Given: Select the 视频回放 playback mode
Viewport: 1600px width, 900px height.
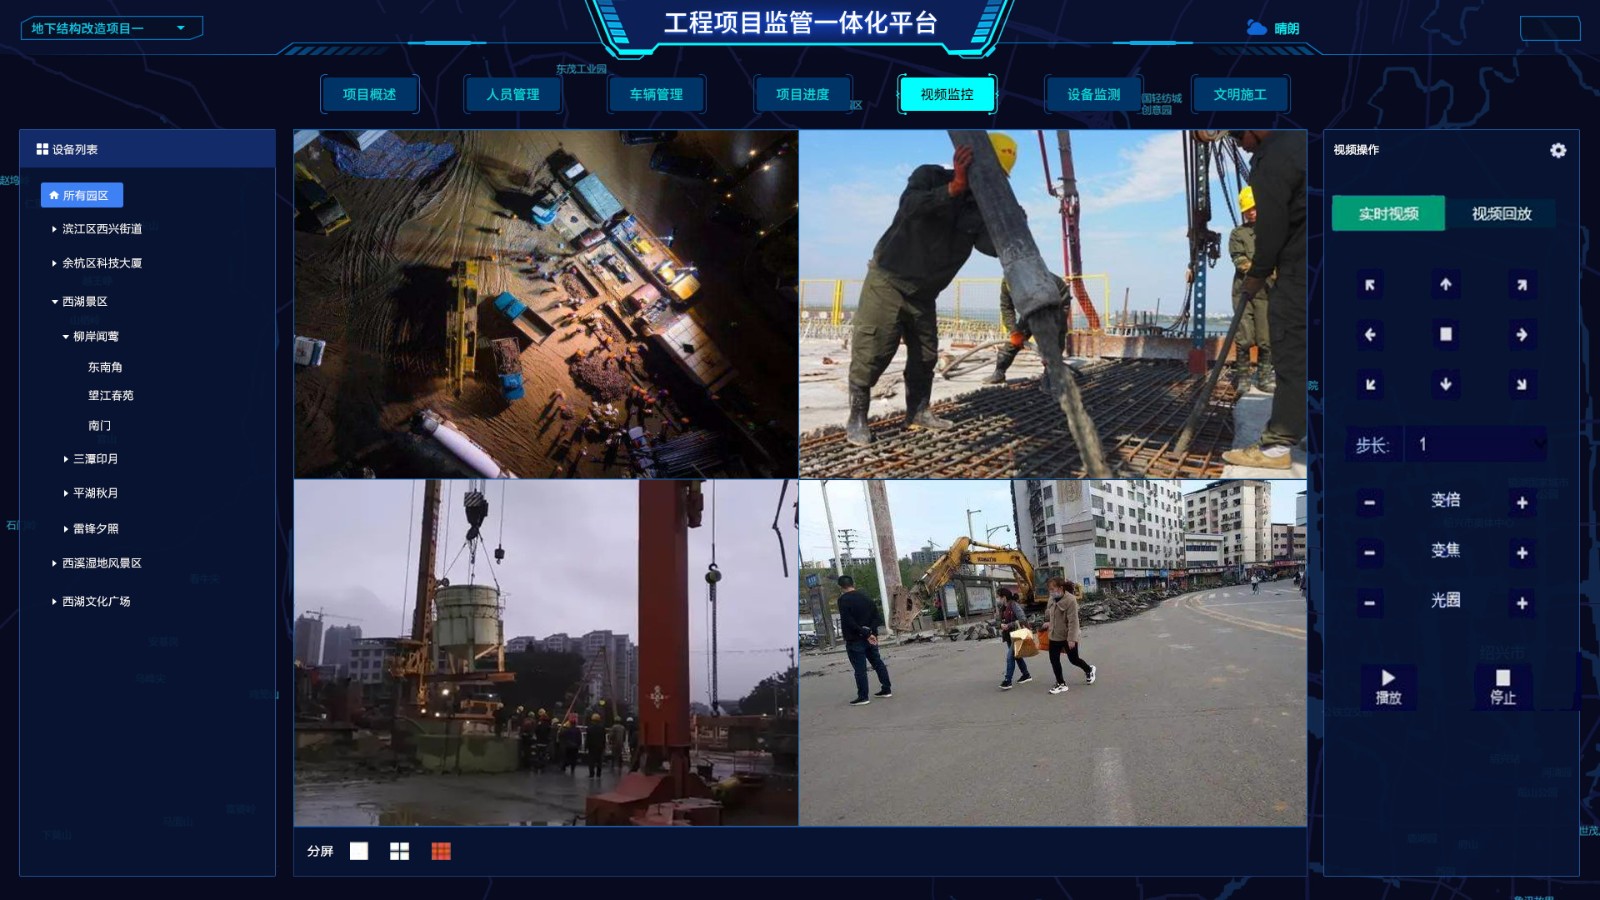Looking at the screenshot, I should (1501, 213).
